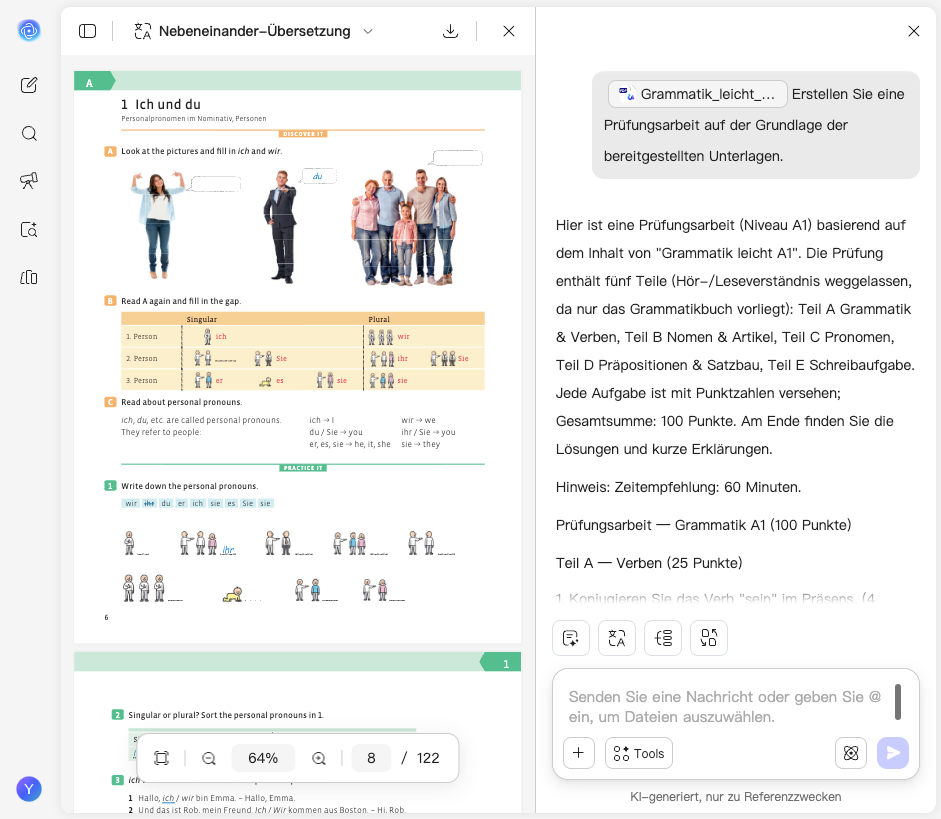The height and width of the screenshot is (819, 941).
Task: Click the app logo icon in the sidebar
Action: (29, 30)
